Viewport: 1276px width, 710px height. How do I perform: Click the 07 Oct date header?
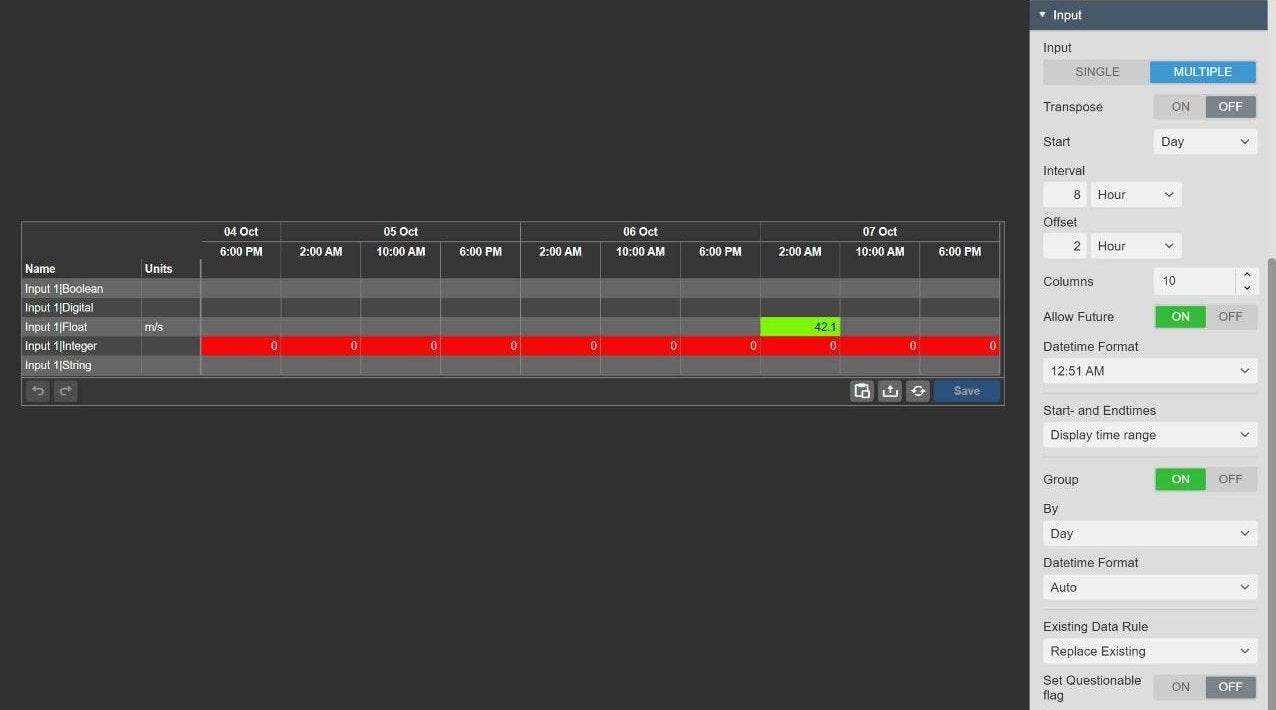pyautogui.click(x=880, y=232)
